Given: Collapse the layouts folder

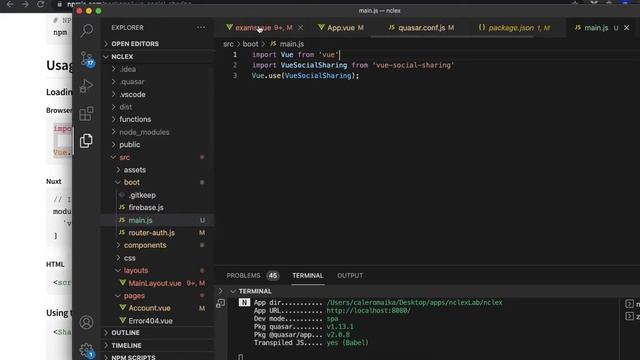Looking at the screenshot, I should pos(158,270).
